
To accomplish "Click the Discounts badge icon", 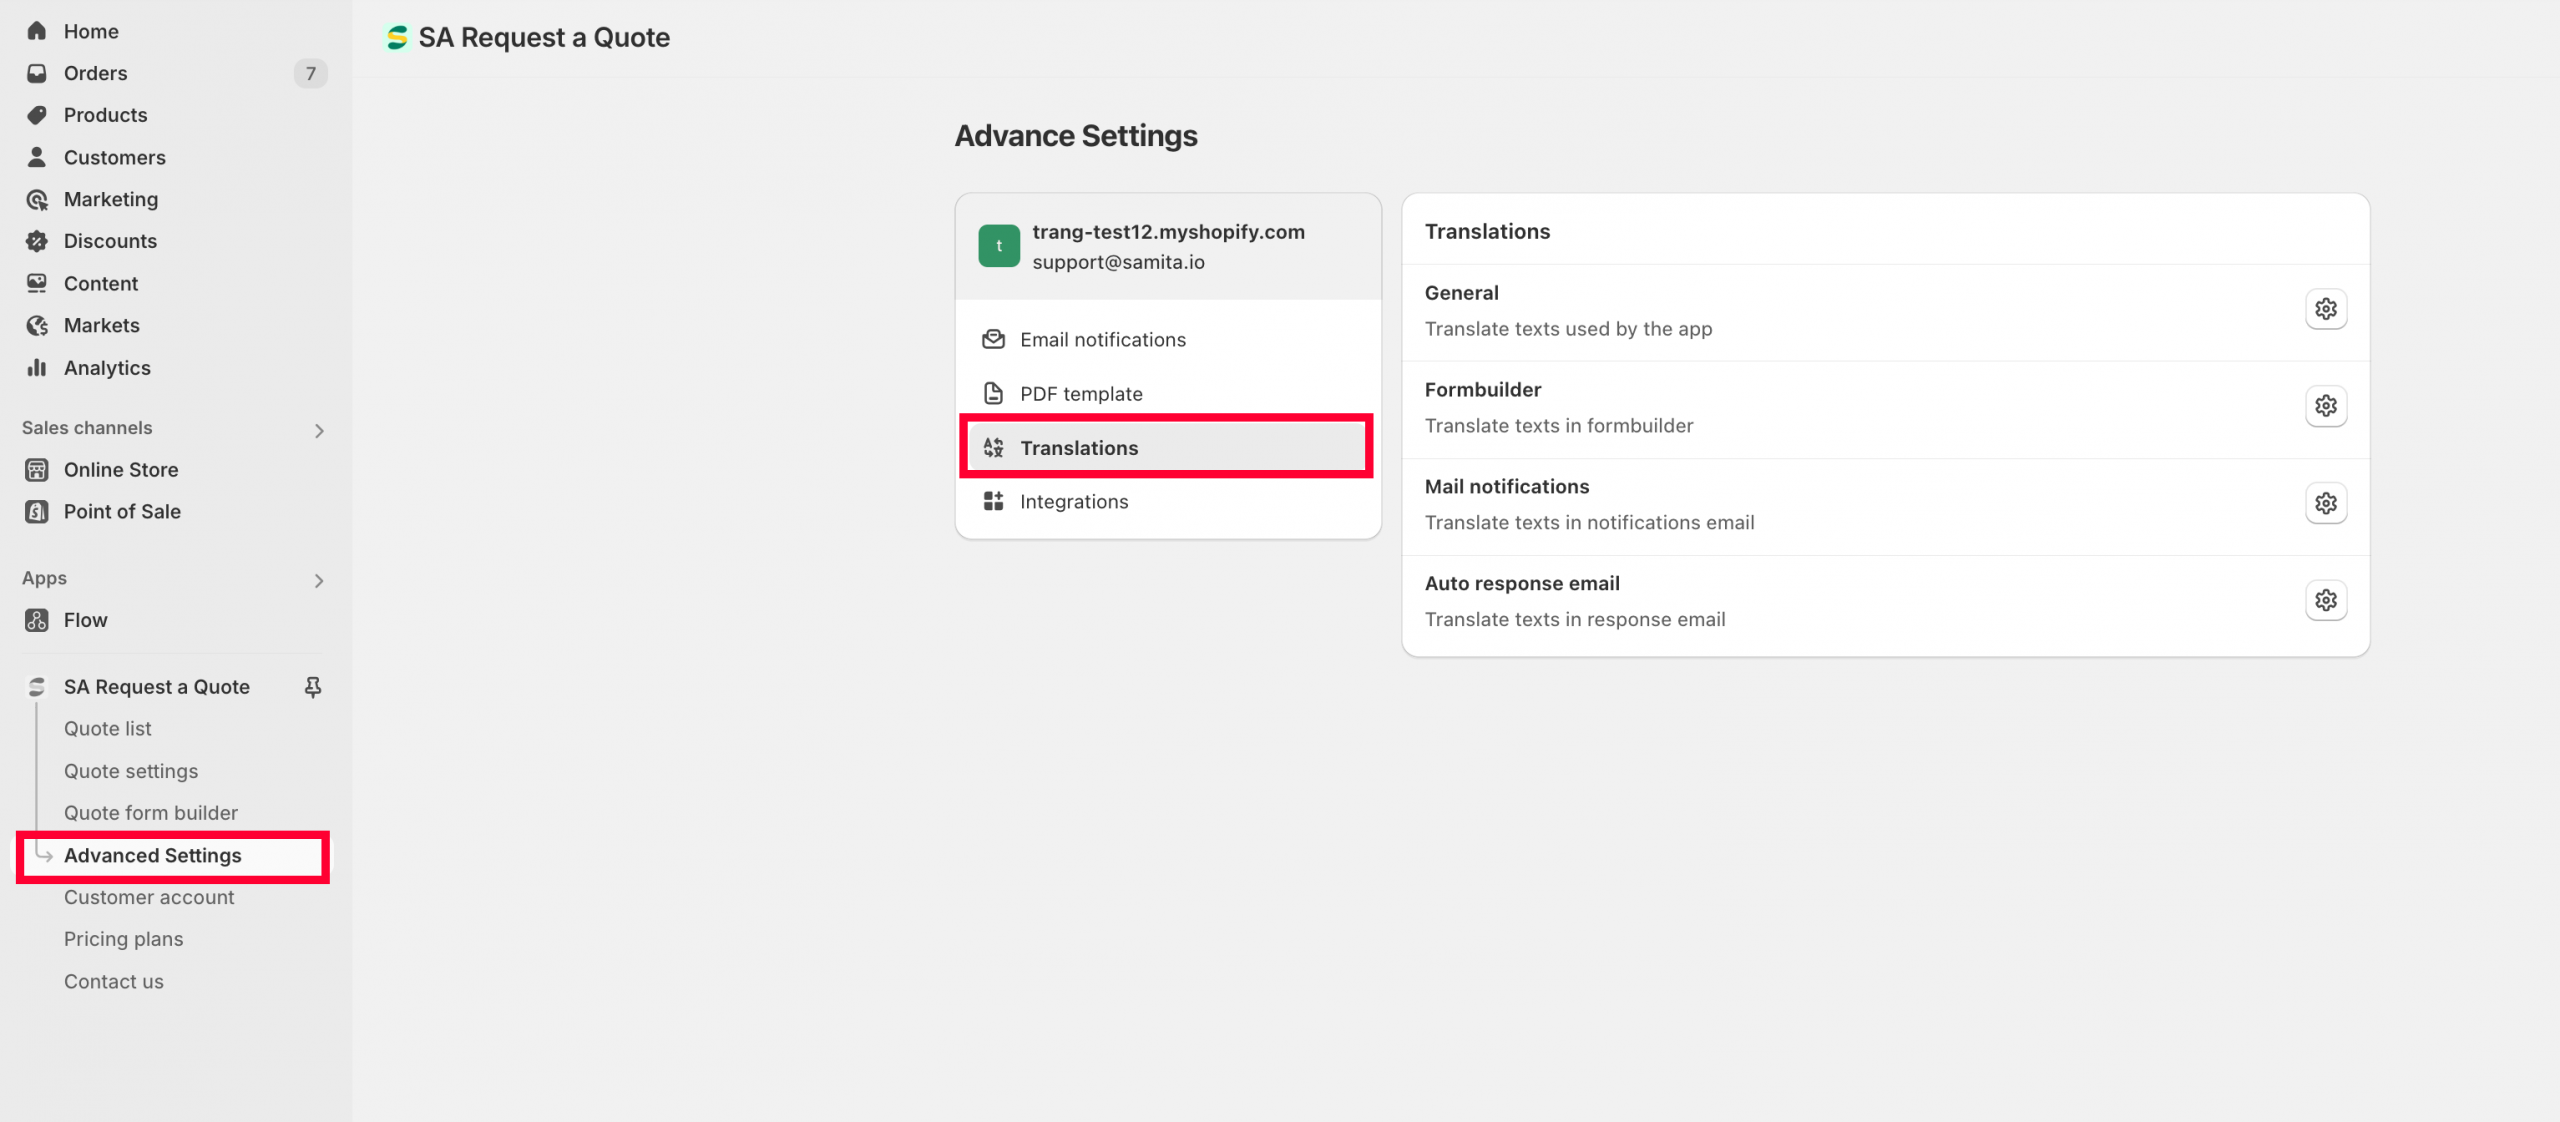I will [37, 241].
